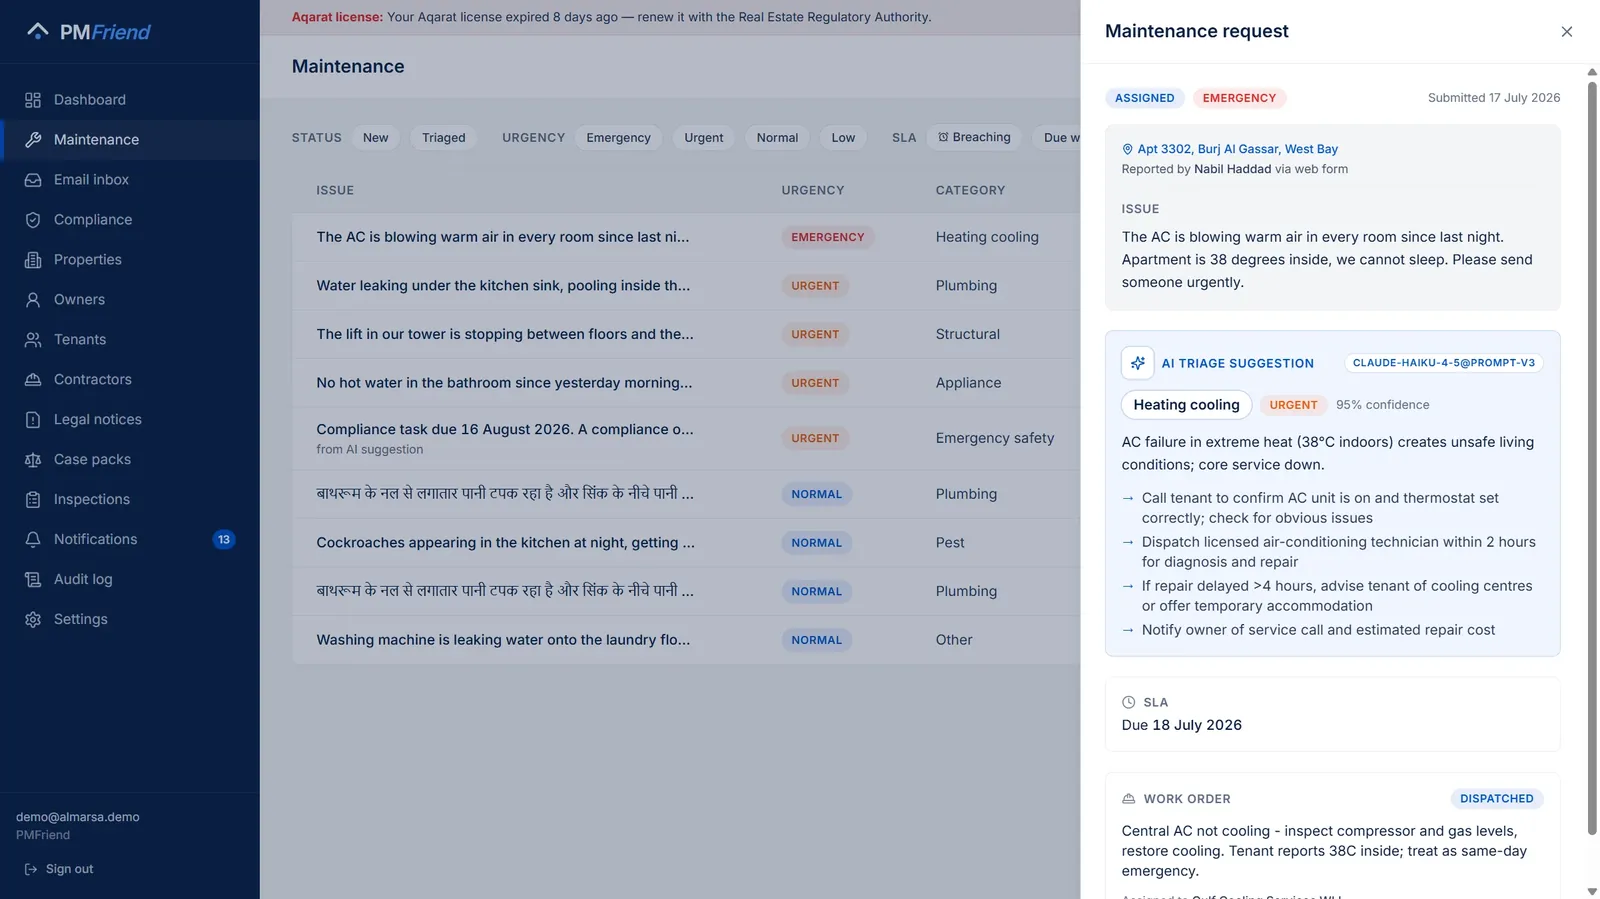
Task: Toggle the SLA Breaching filter
Action: coord(975,138)
